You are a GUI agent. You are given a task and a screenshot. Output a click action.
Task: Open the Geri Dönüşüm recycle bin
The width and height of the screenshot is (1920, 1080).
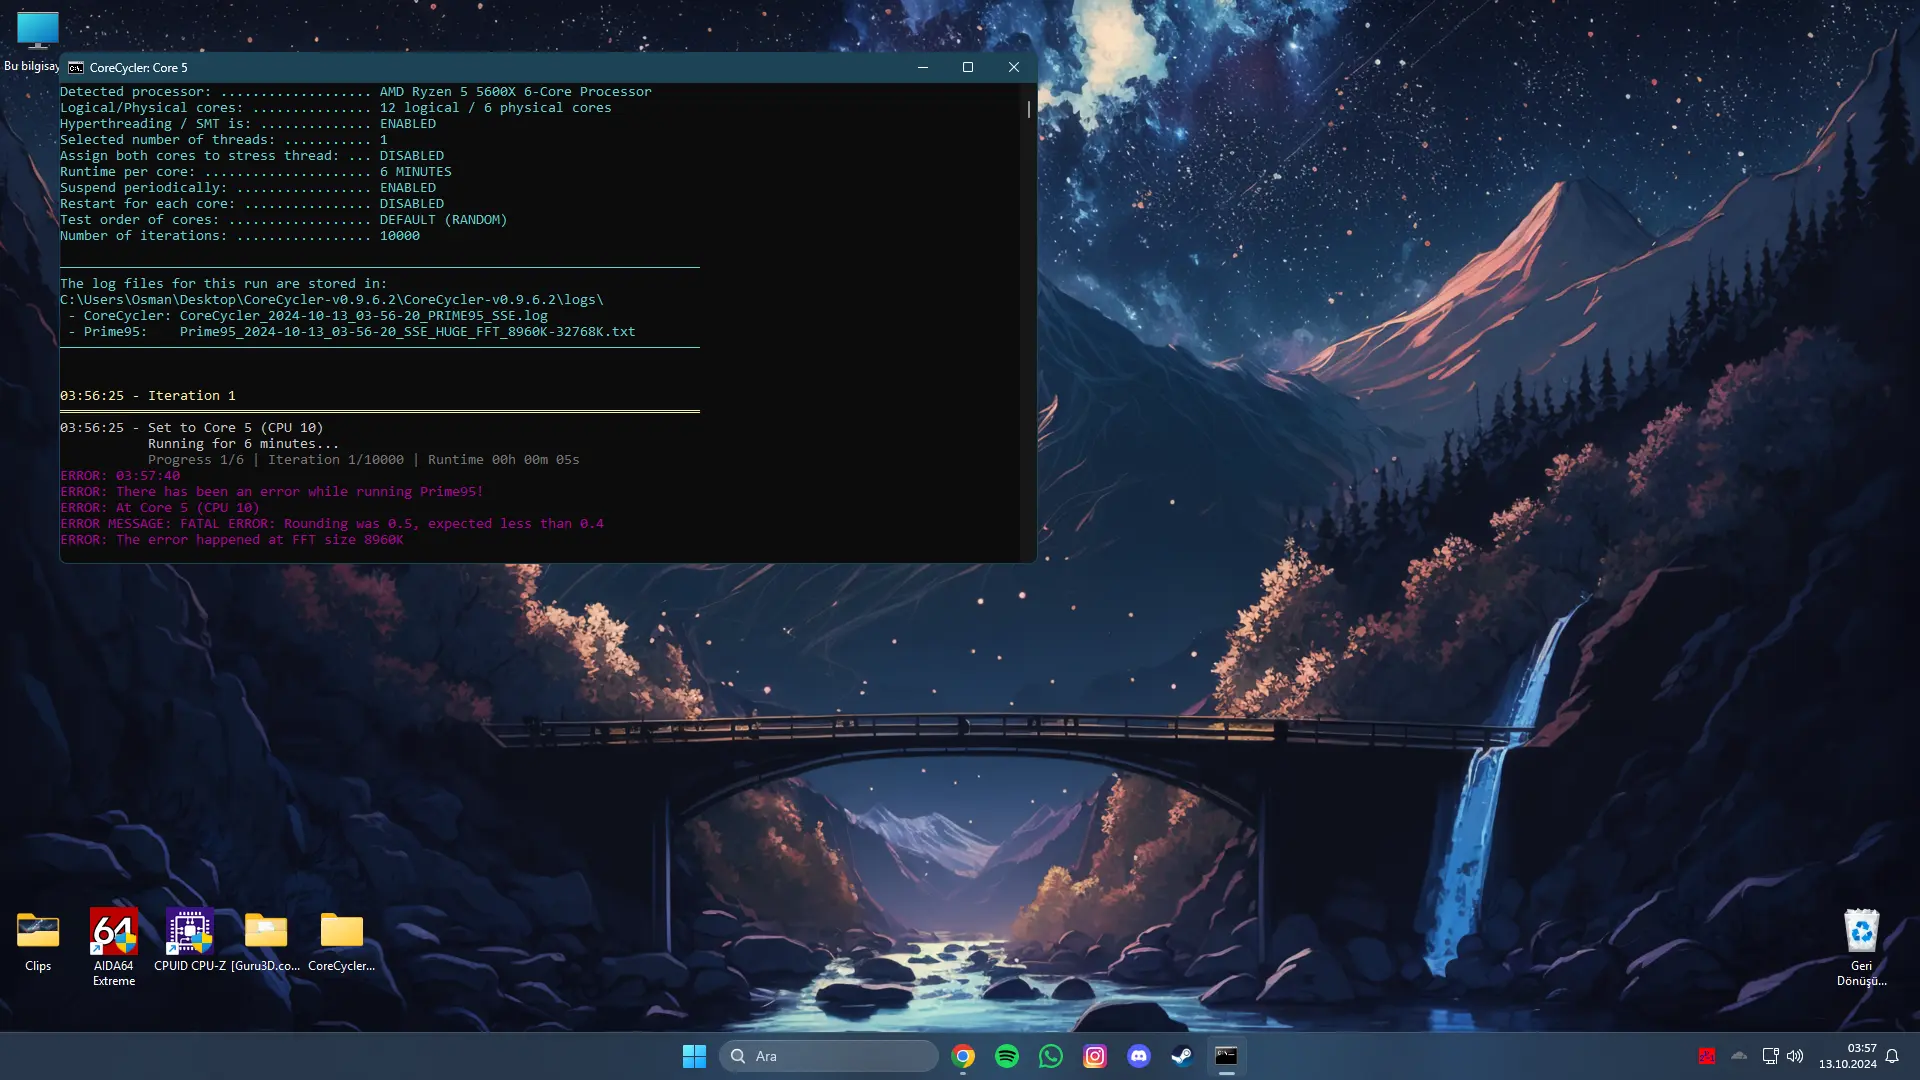click(x=1861, y=948)
